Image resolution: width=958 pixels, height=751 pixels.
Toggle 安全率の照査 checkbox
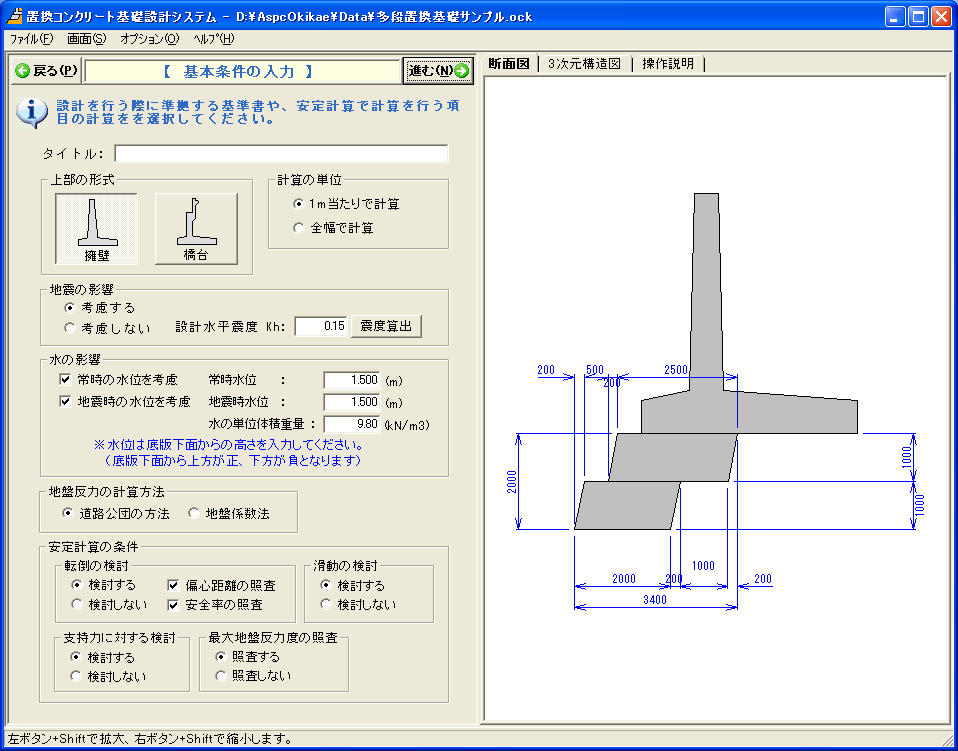click(174, 604)
